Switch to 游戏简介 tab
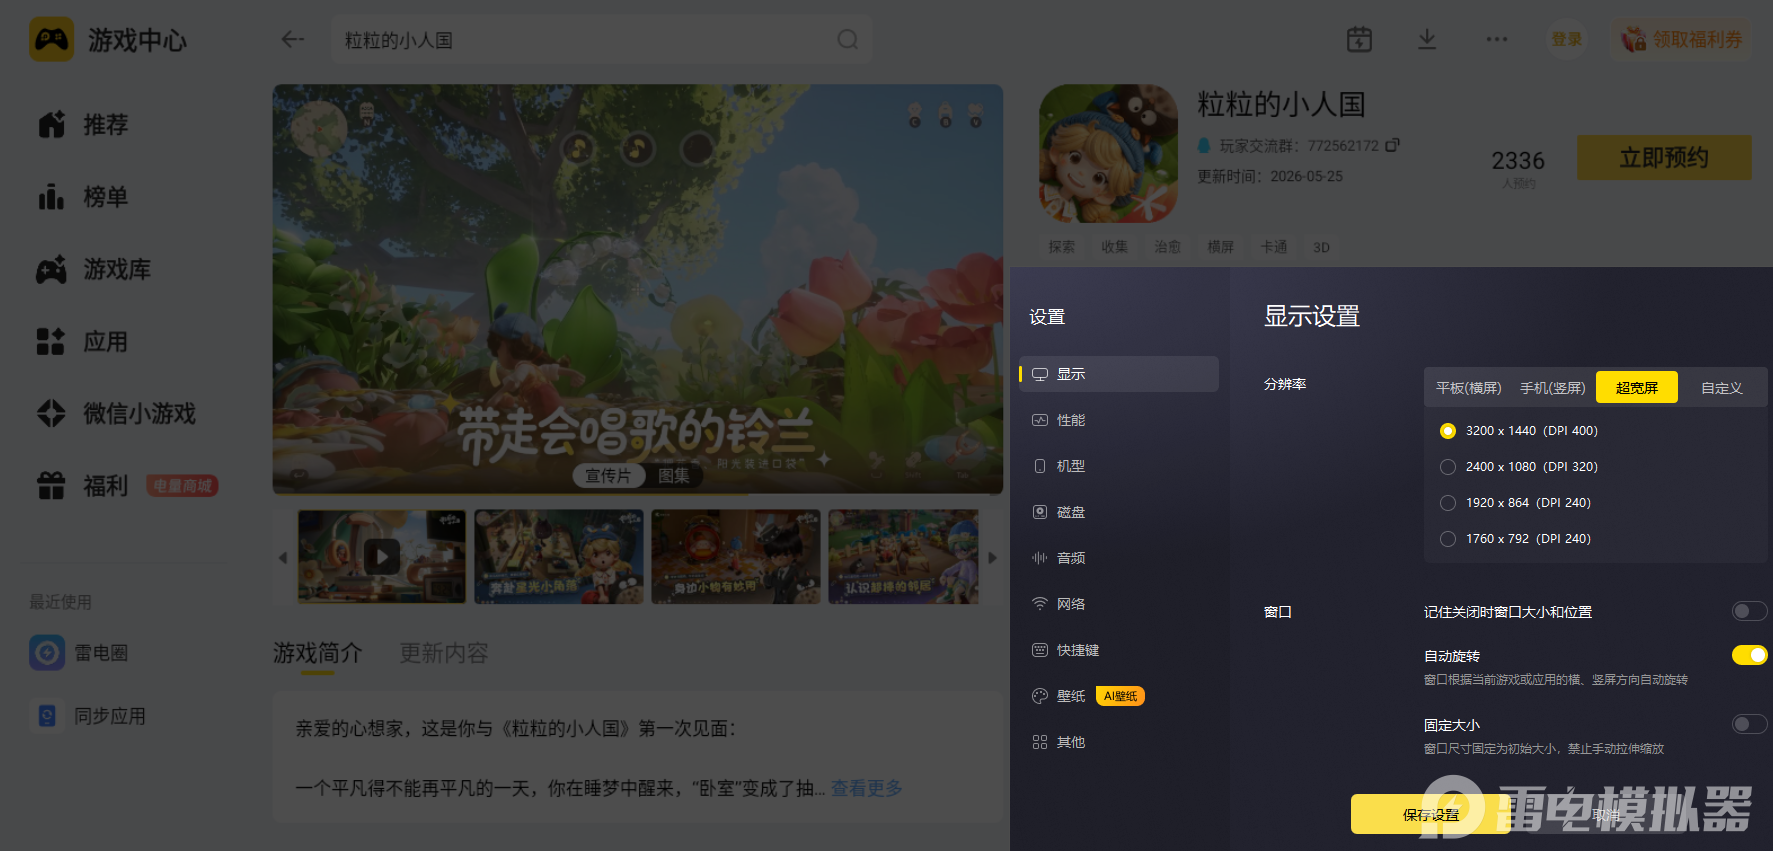1773x851 pixels. point(318,653)
